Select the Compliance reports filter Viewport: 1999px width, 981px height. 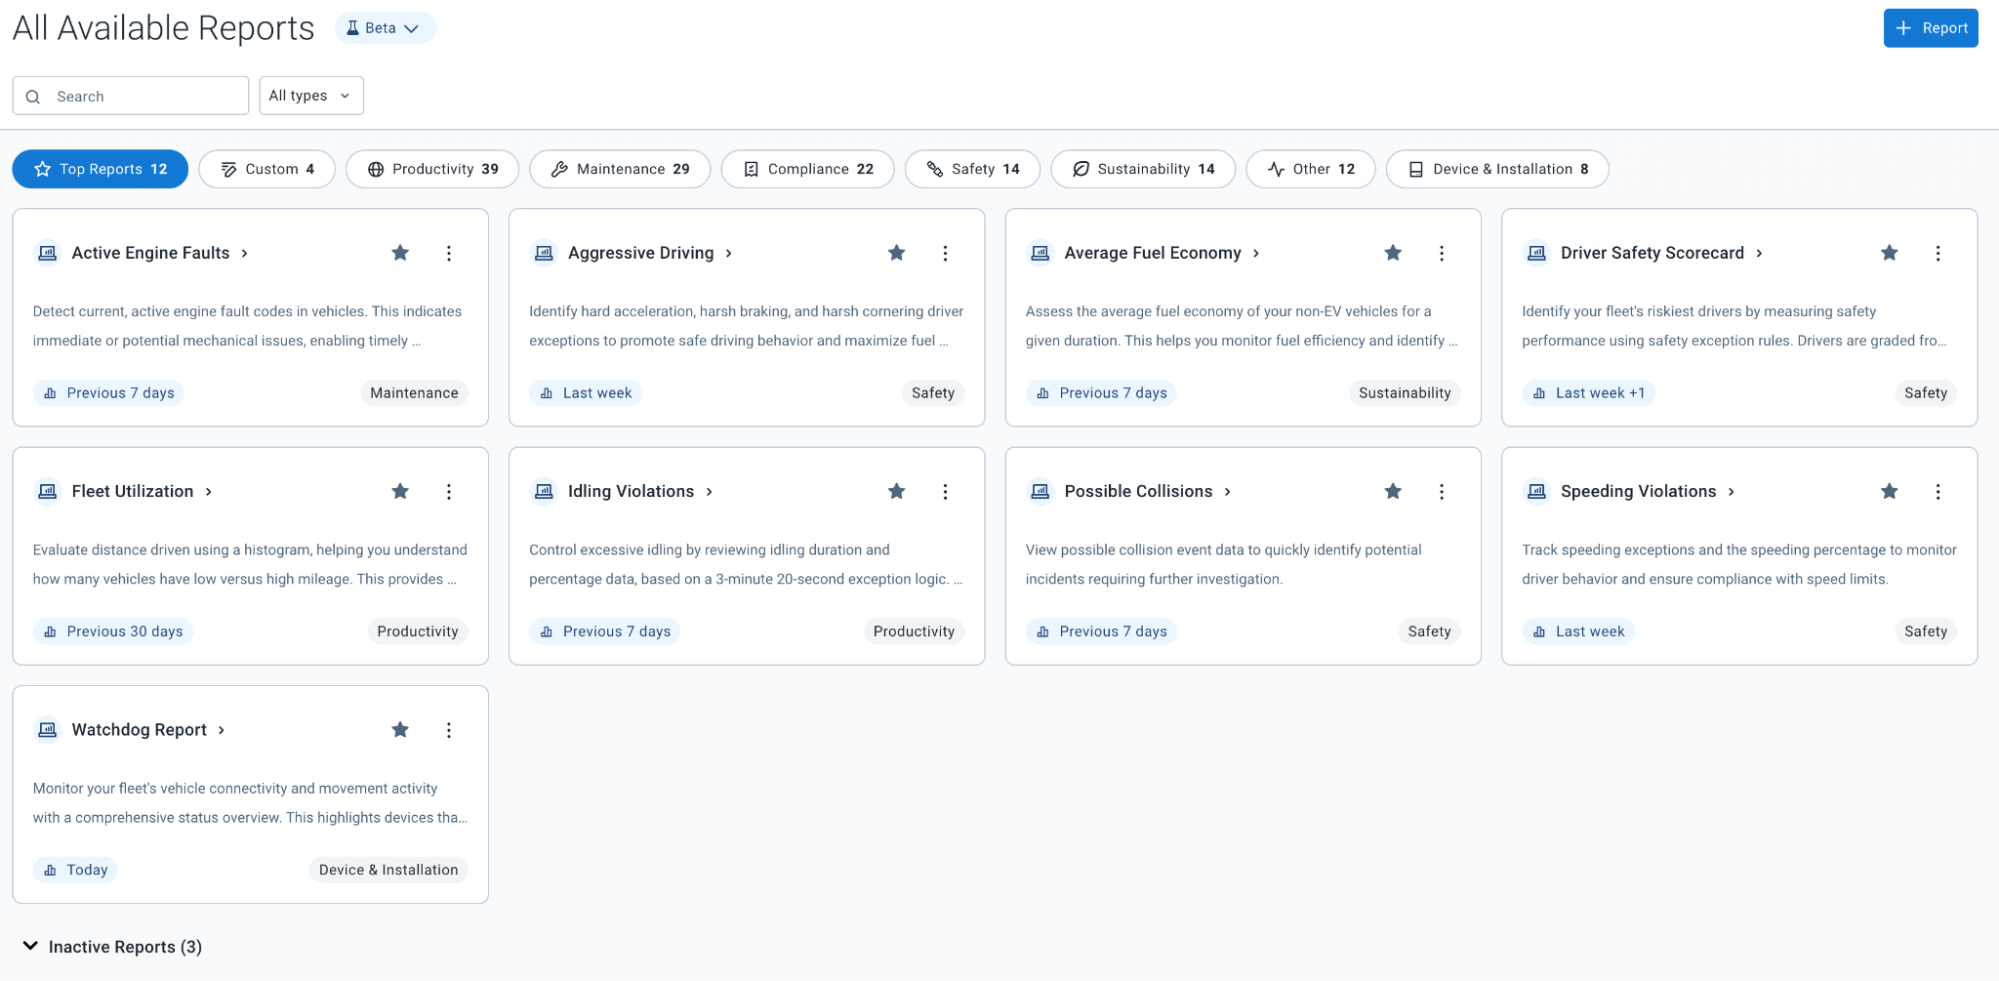(x=807, y=168)
